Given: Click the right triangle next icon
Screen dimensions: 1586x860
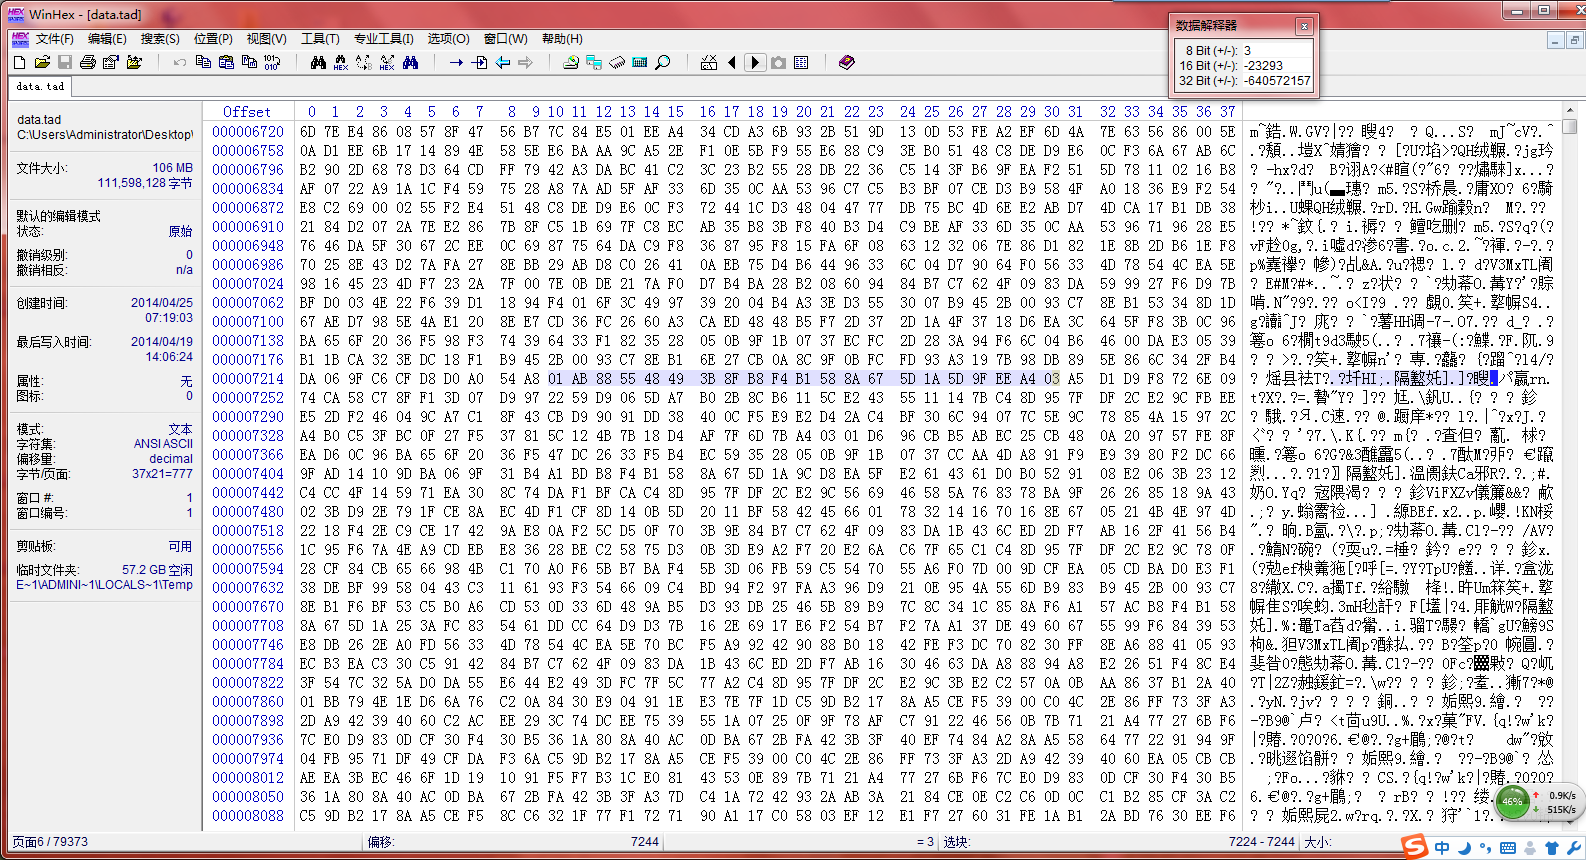Looking at the screenshot, I should (755, 62).
